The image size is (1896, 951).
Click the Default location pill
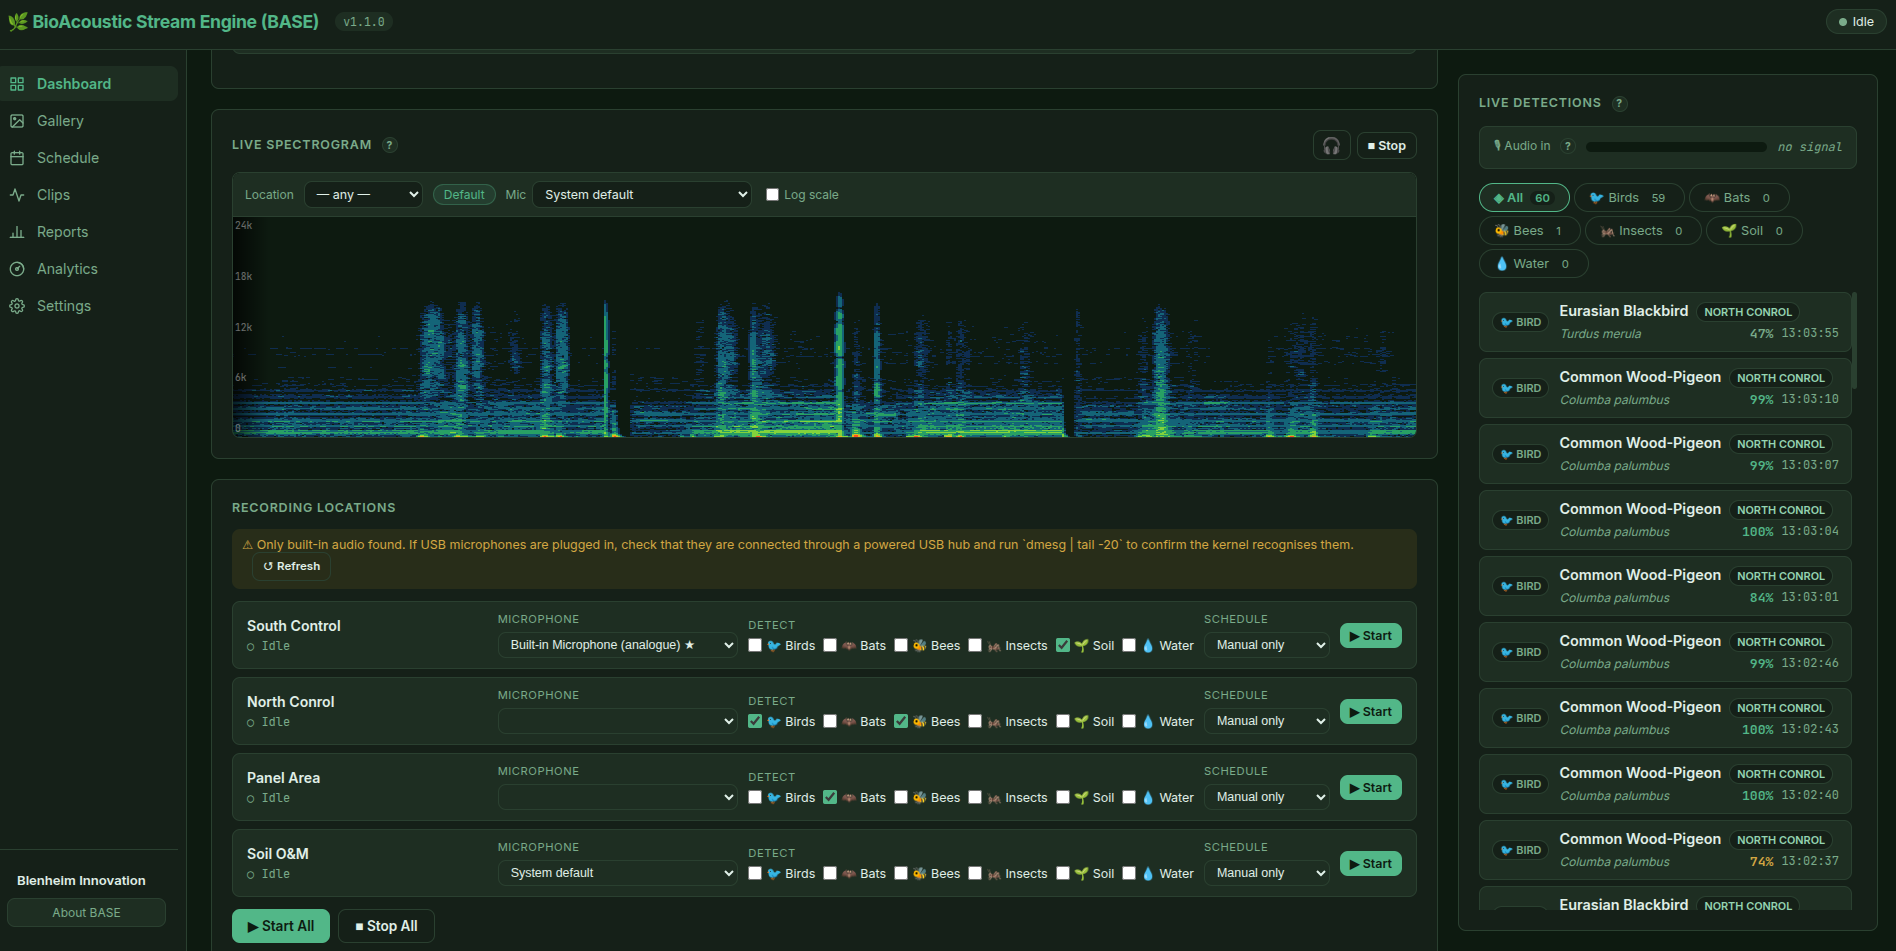[464, 195]
